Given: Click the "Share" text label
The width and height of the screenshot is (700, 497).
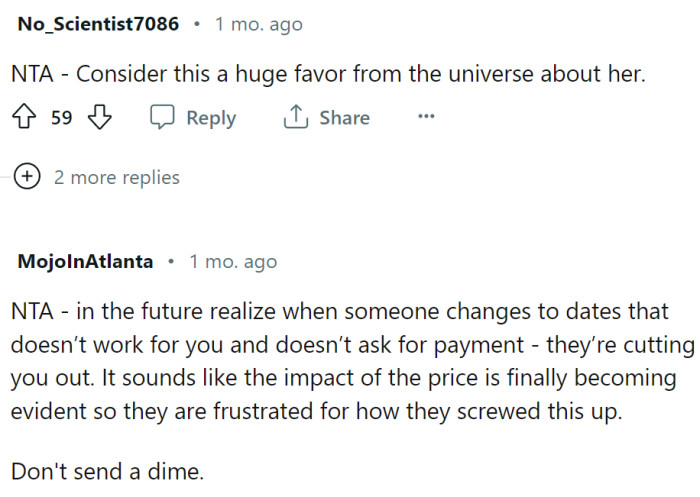Looking at the screenshot, I should [x=344, y=118].
